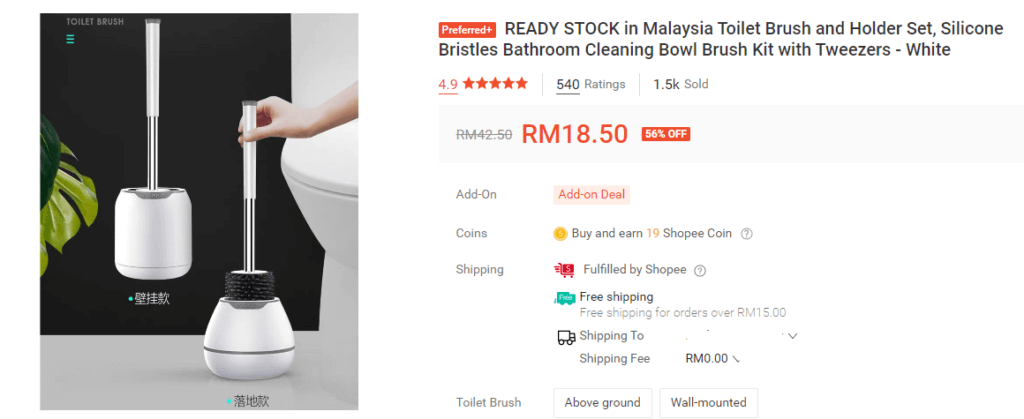Select the Above ground toilet brush option
Screen dimensions: 1024x419
tap(603, 403)
